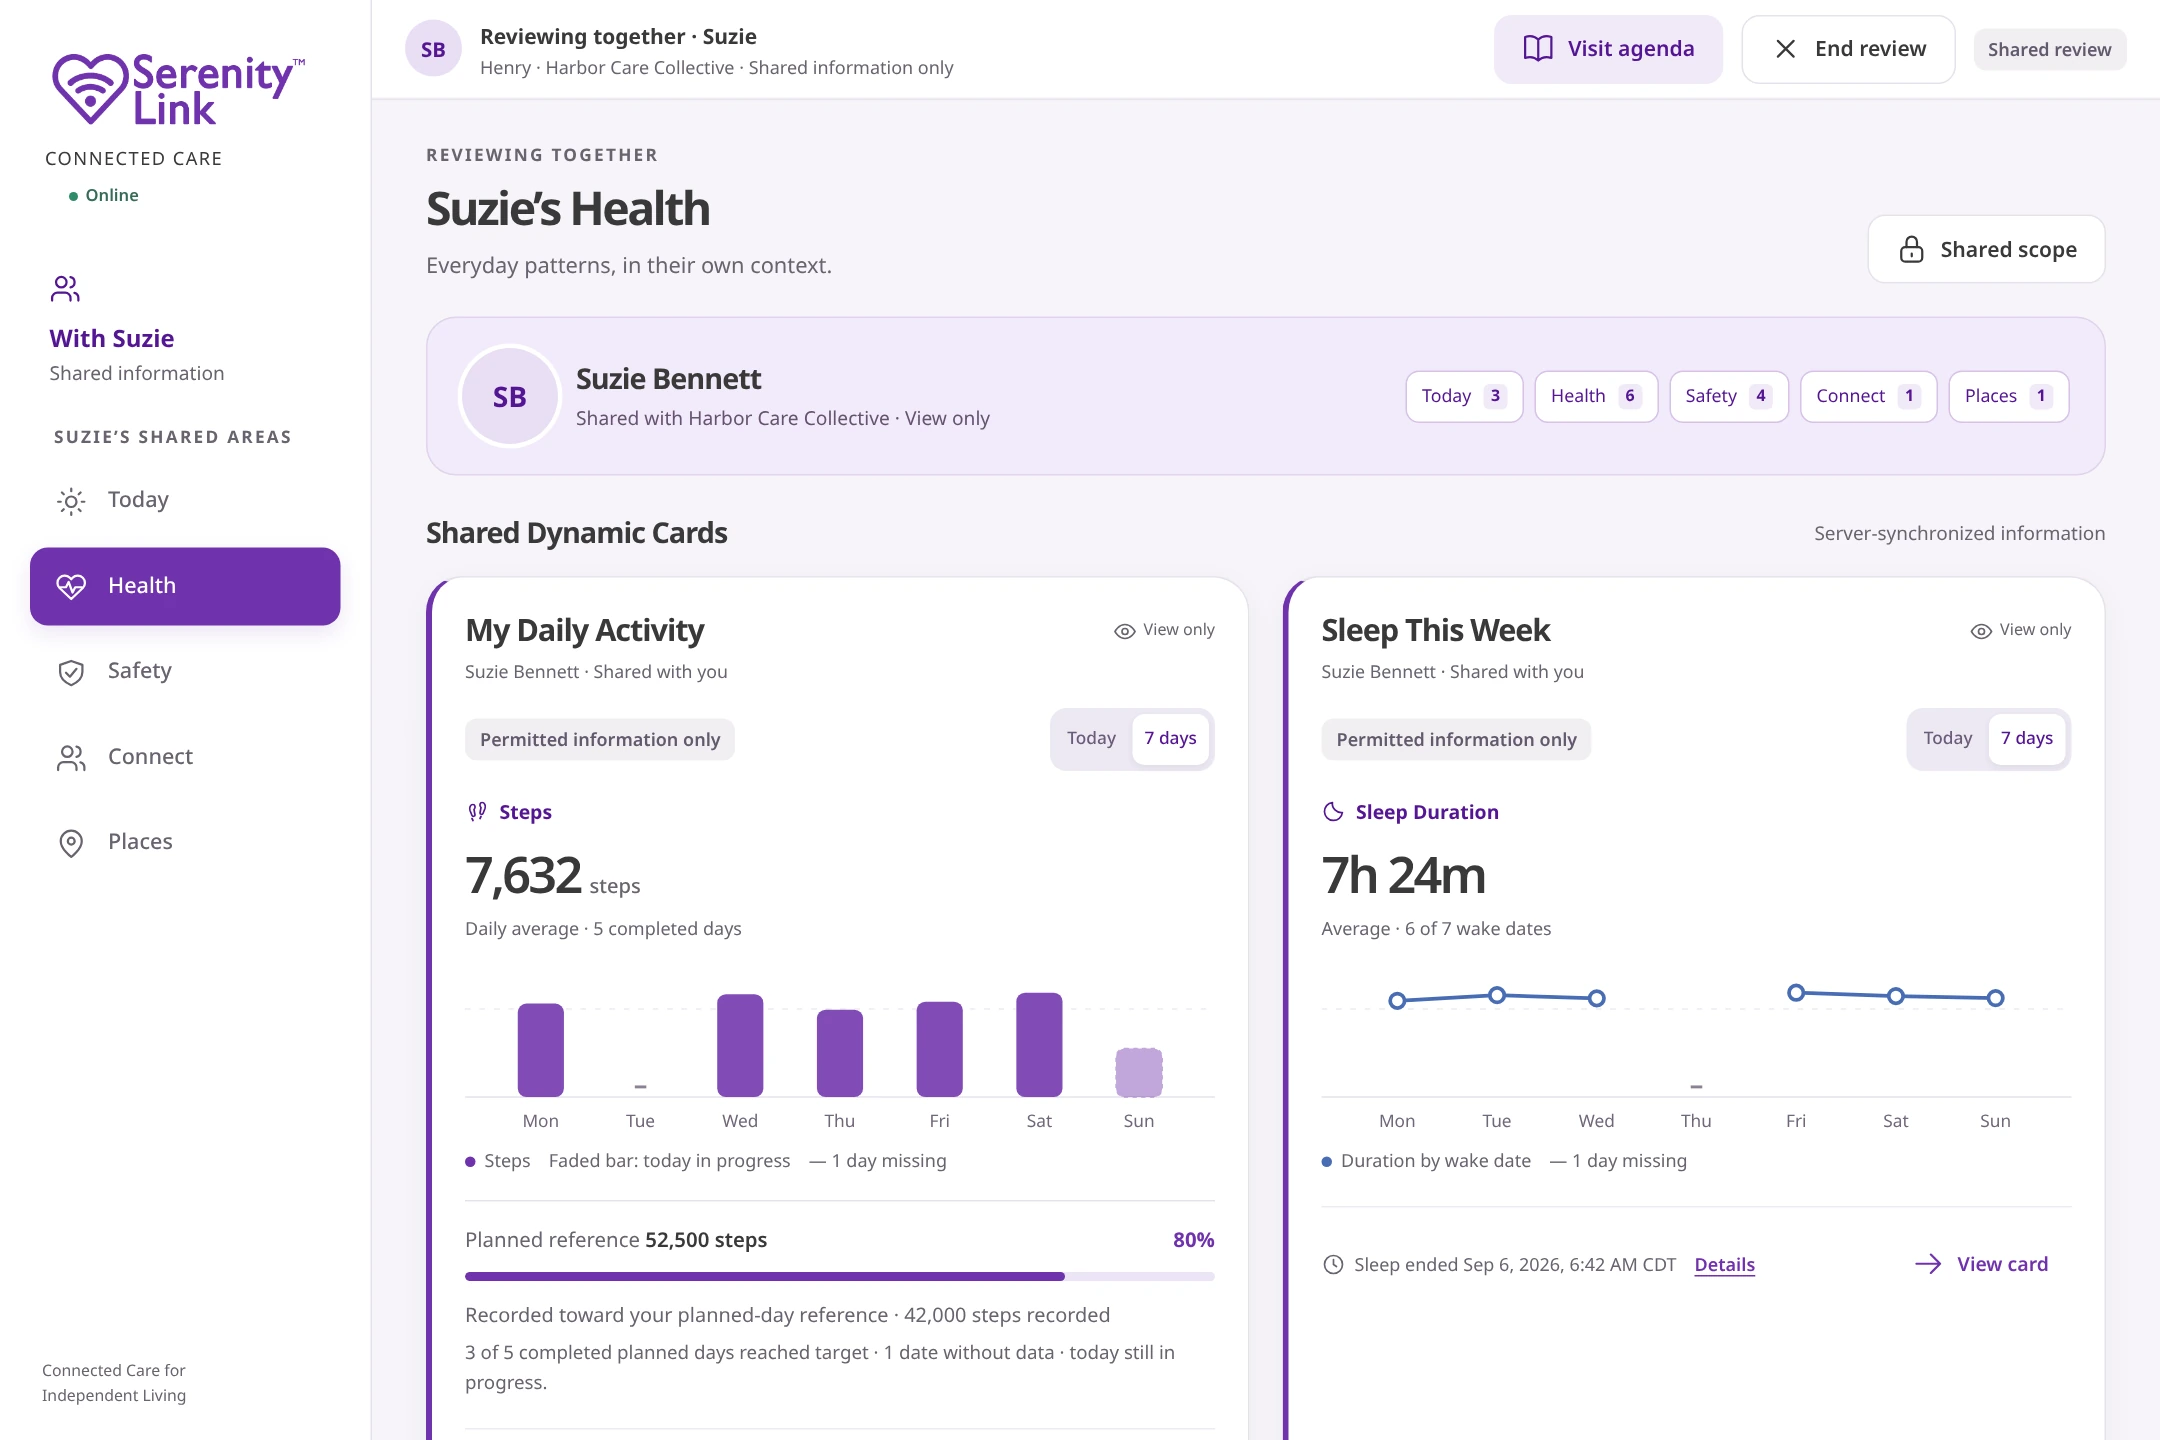Click the faded Sunday steps bar
2160x1440 pixels.
(x=1139, y=1072)
